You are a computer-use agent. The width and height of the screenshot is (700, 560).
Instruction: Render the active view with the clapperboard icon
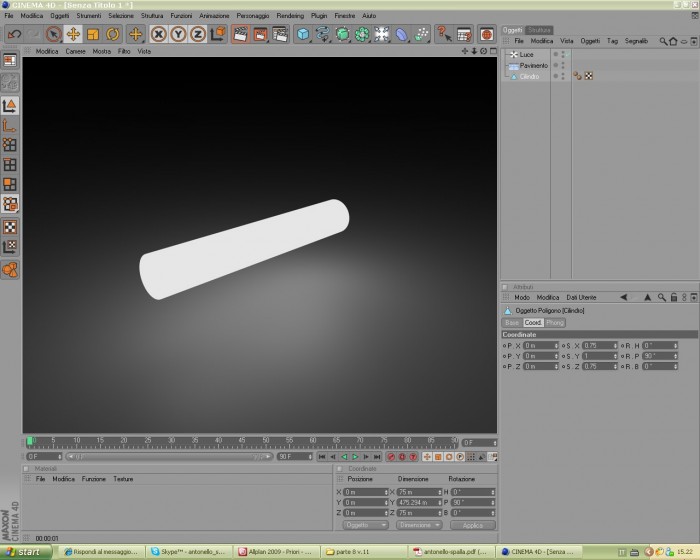(240, 34)
